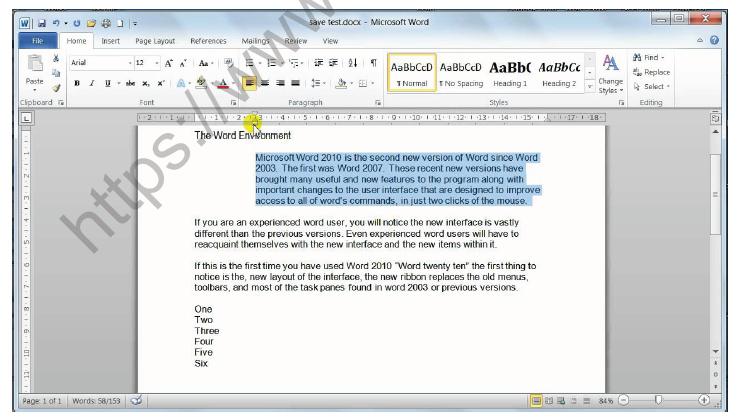Apply Superscript formatting
737x418 pixels.
coord(161,83)
